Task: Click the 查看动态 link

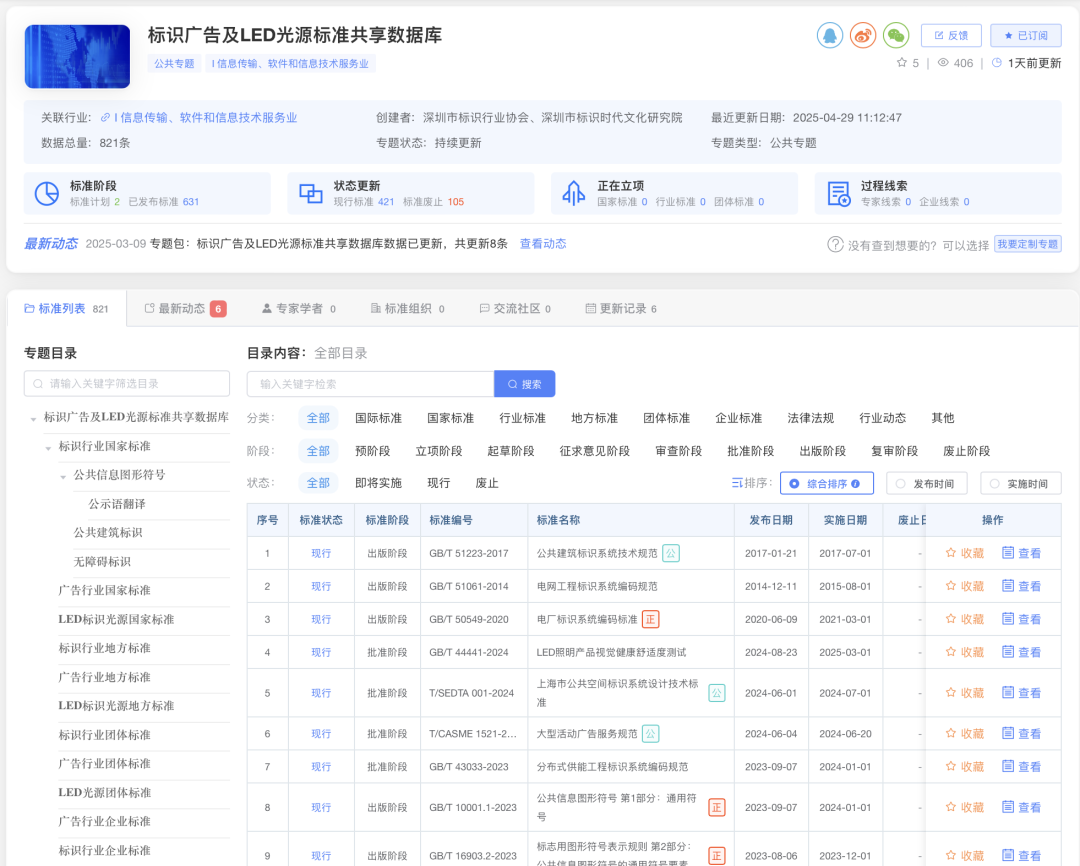Action: 543,243
